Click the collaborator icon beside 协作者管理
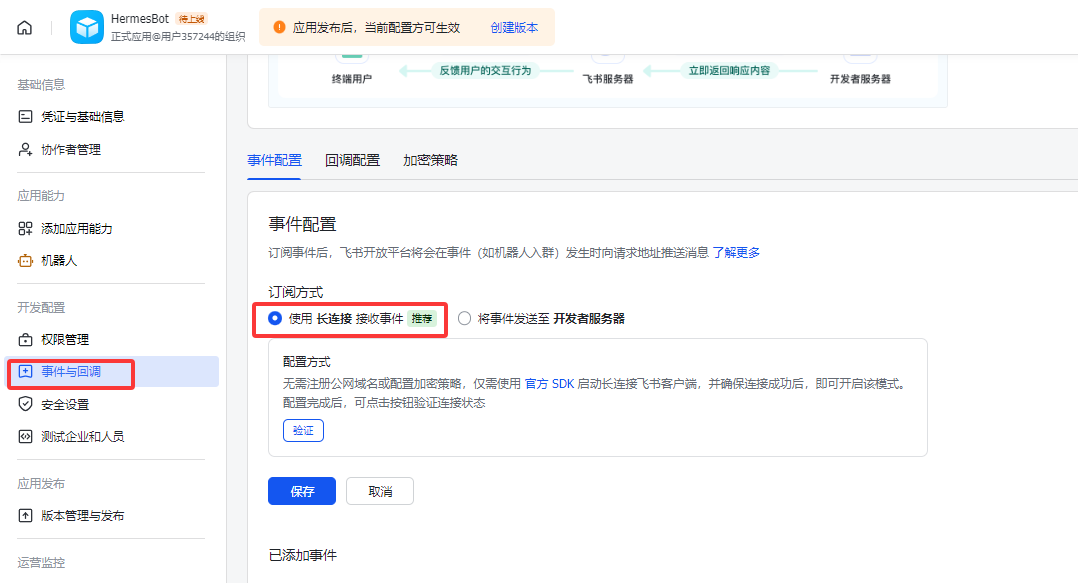The height and width of the screenshot is (583, 1078). click(x=26, y=150)
